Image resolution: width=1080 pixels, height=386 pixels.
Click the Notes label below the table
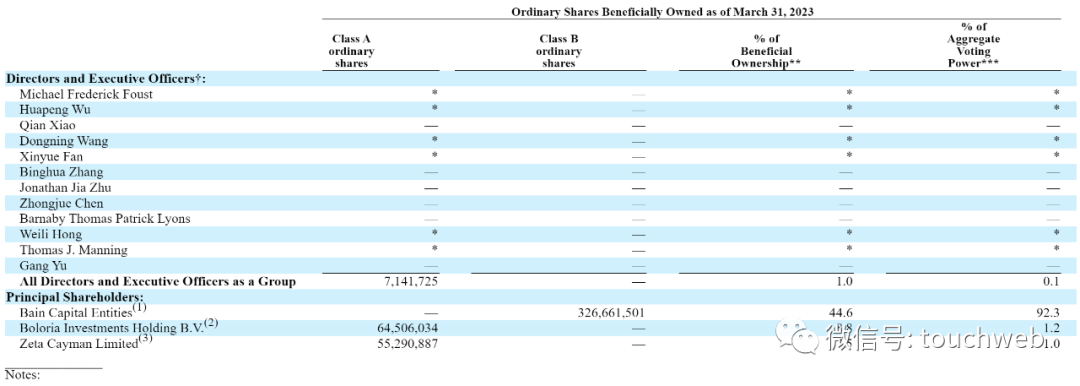(23, 376)
